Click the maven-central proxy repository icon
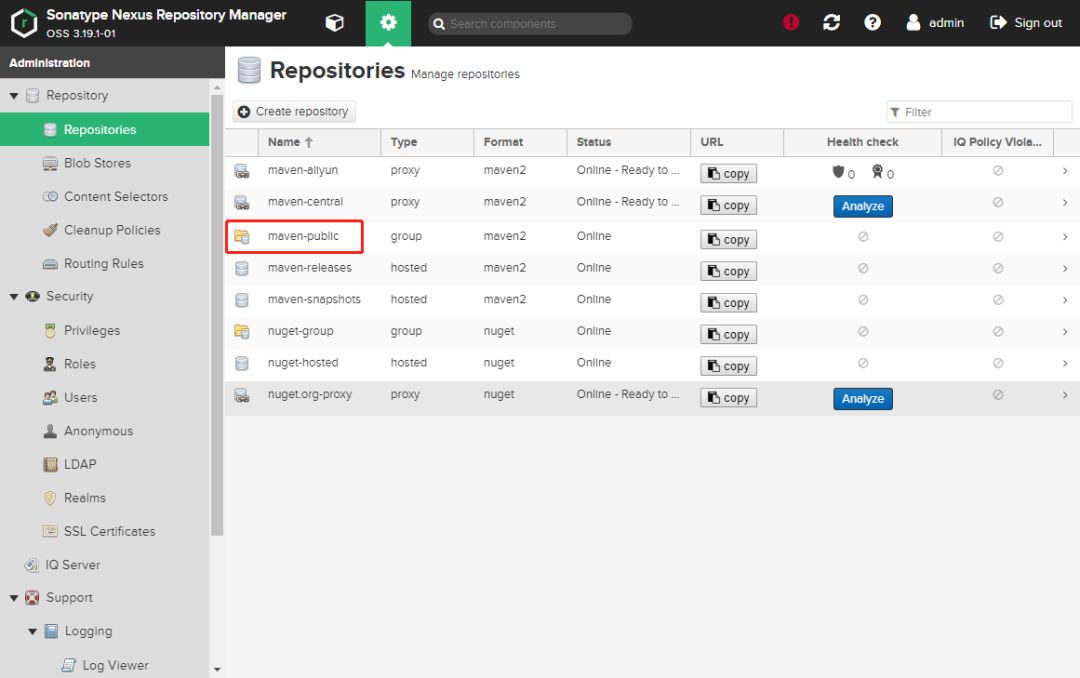Screen dimensions: 1080x678 point(242,203)
